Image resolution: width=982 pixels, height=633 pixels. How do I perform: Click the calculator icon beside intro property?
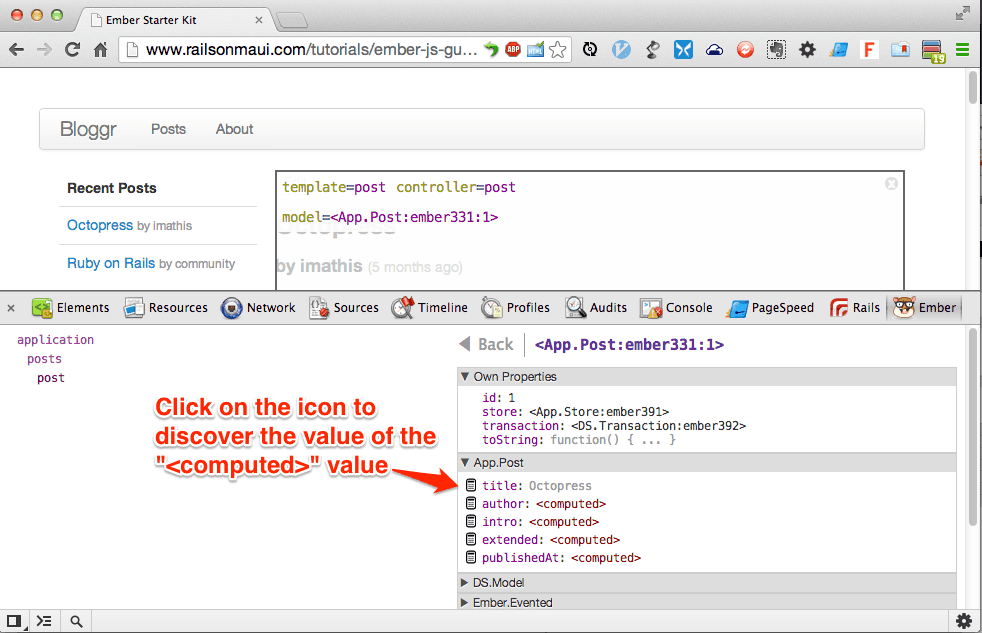pos(472,522)
